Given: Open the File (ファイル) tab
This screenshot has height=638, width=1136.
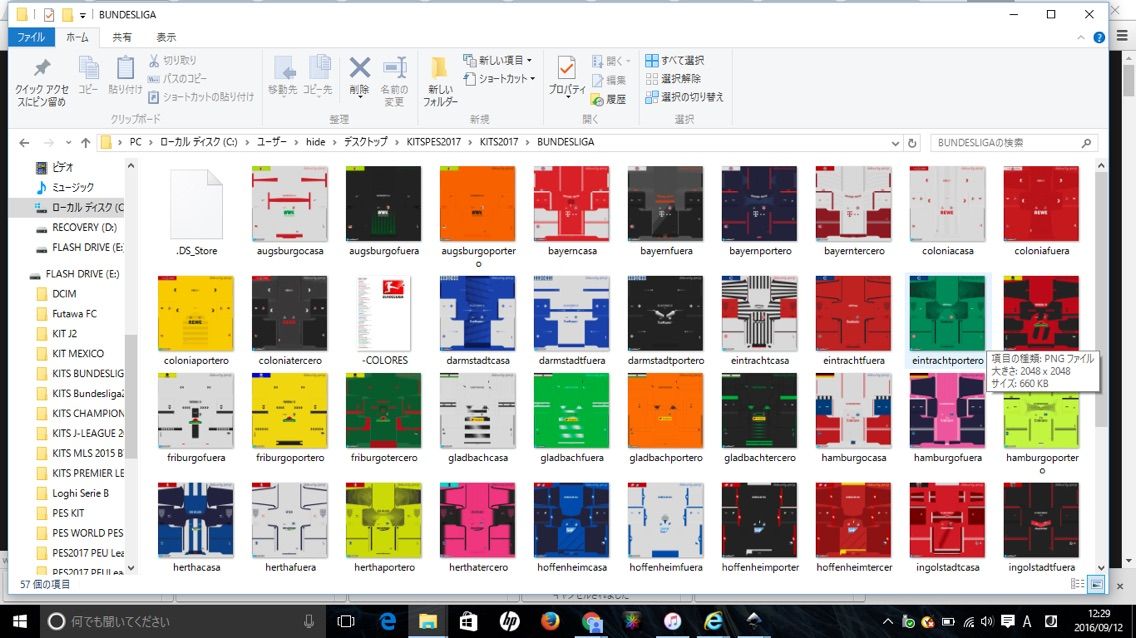Looking at the screenshot, I should click(31, 37).
